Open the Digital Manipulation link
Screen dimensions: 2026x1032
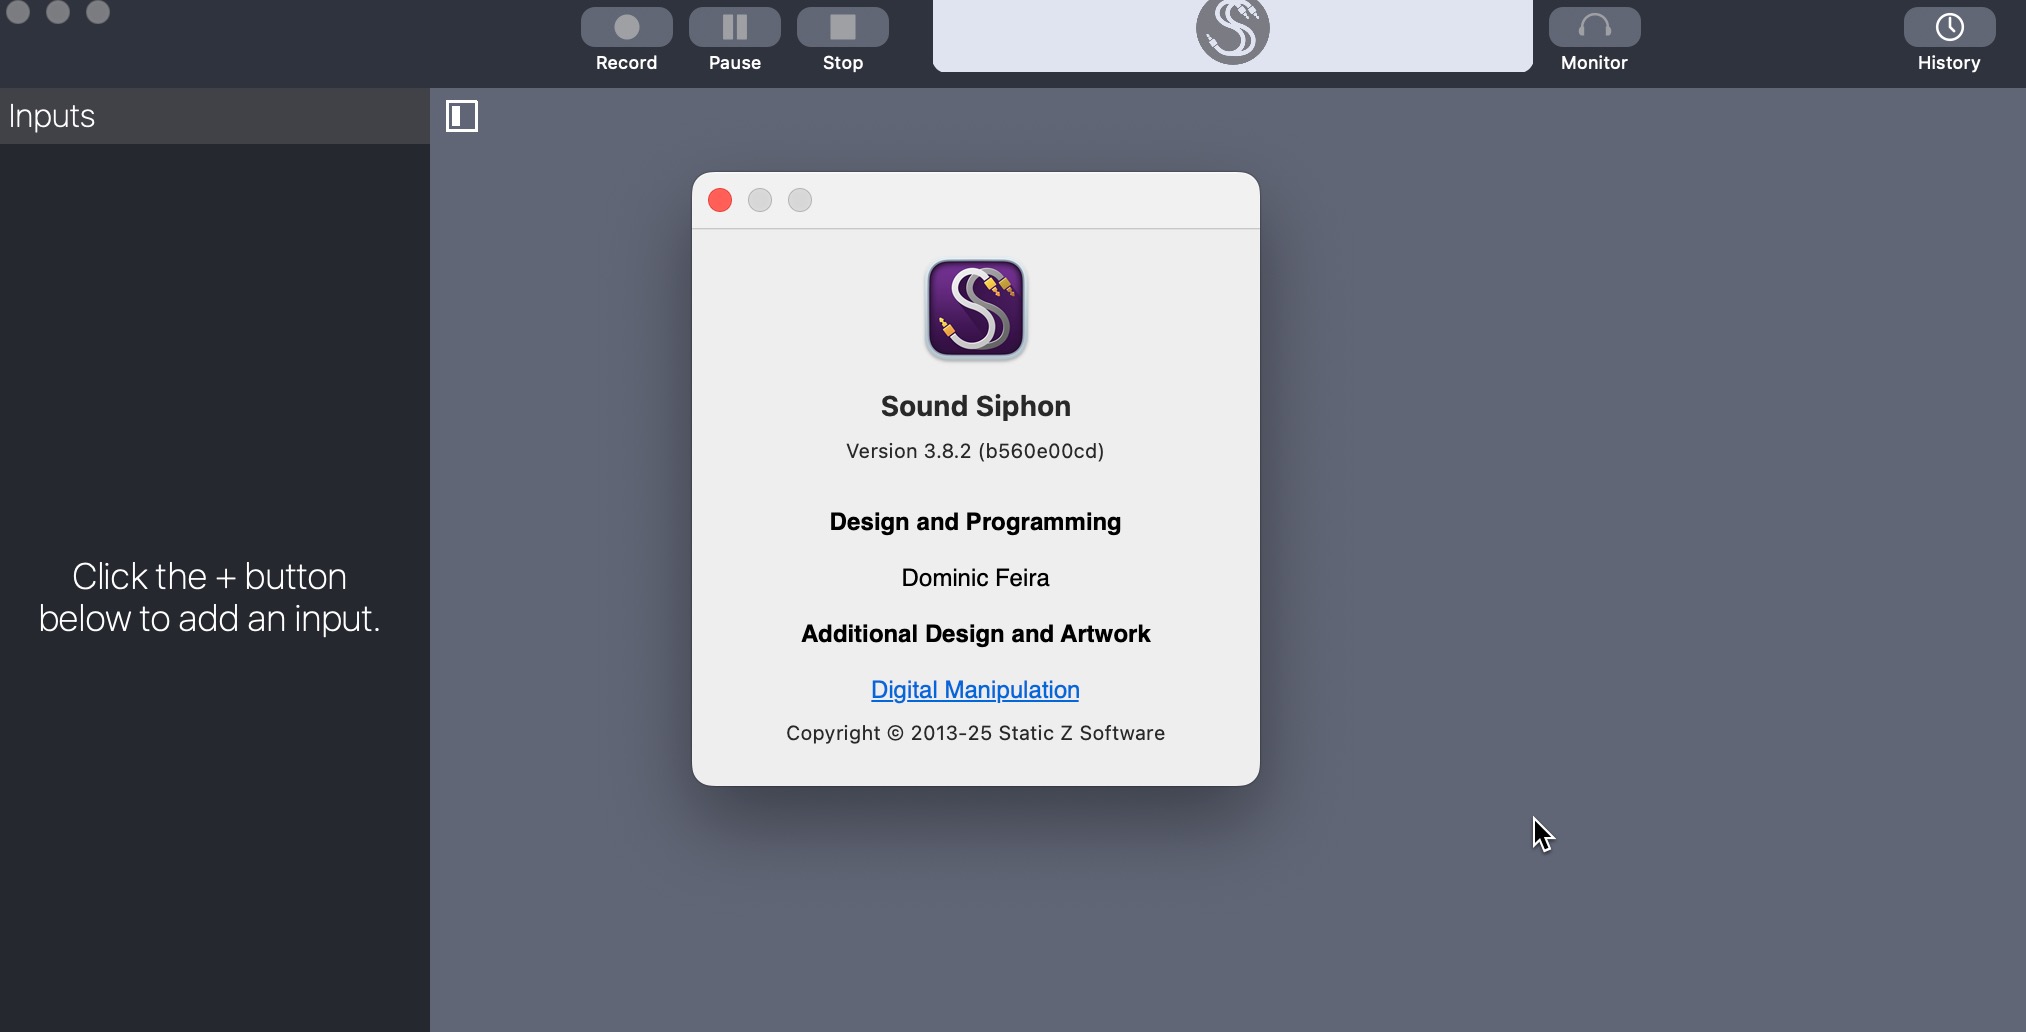975,690
